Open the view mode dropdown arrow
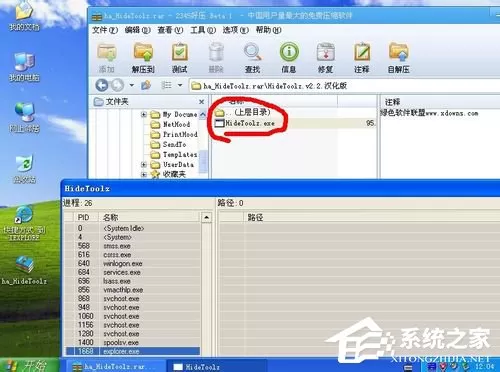 [180, 85]
